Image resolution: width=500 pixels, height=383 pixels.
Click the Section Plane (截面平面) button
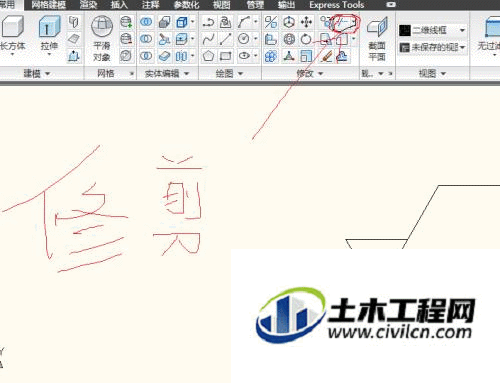pos(377,38)
